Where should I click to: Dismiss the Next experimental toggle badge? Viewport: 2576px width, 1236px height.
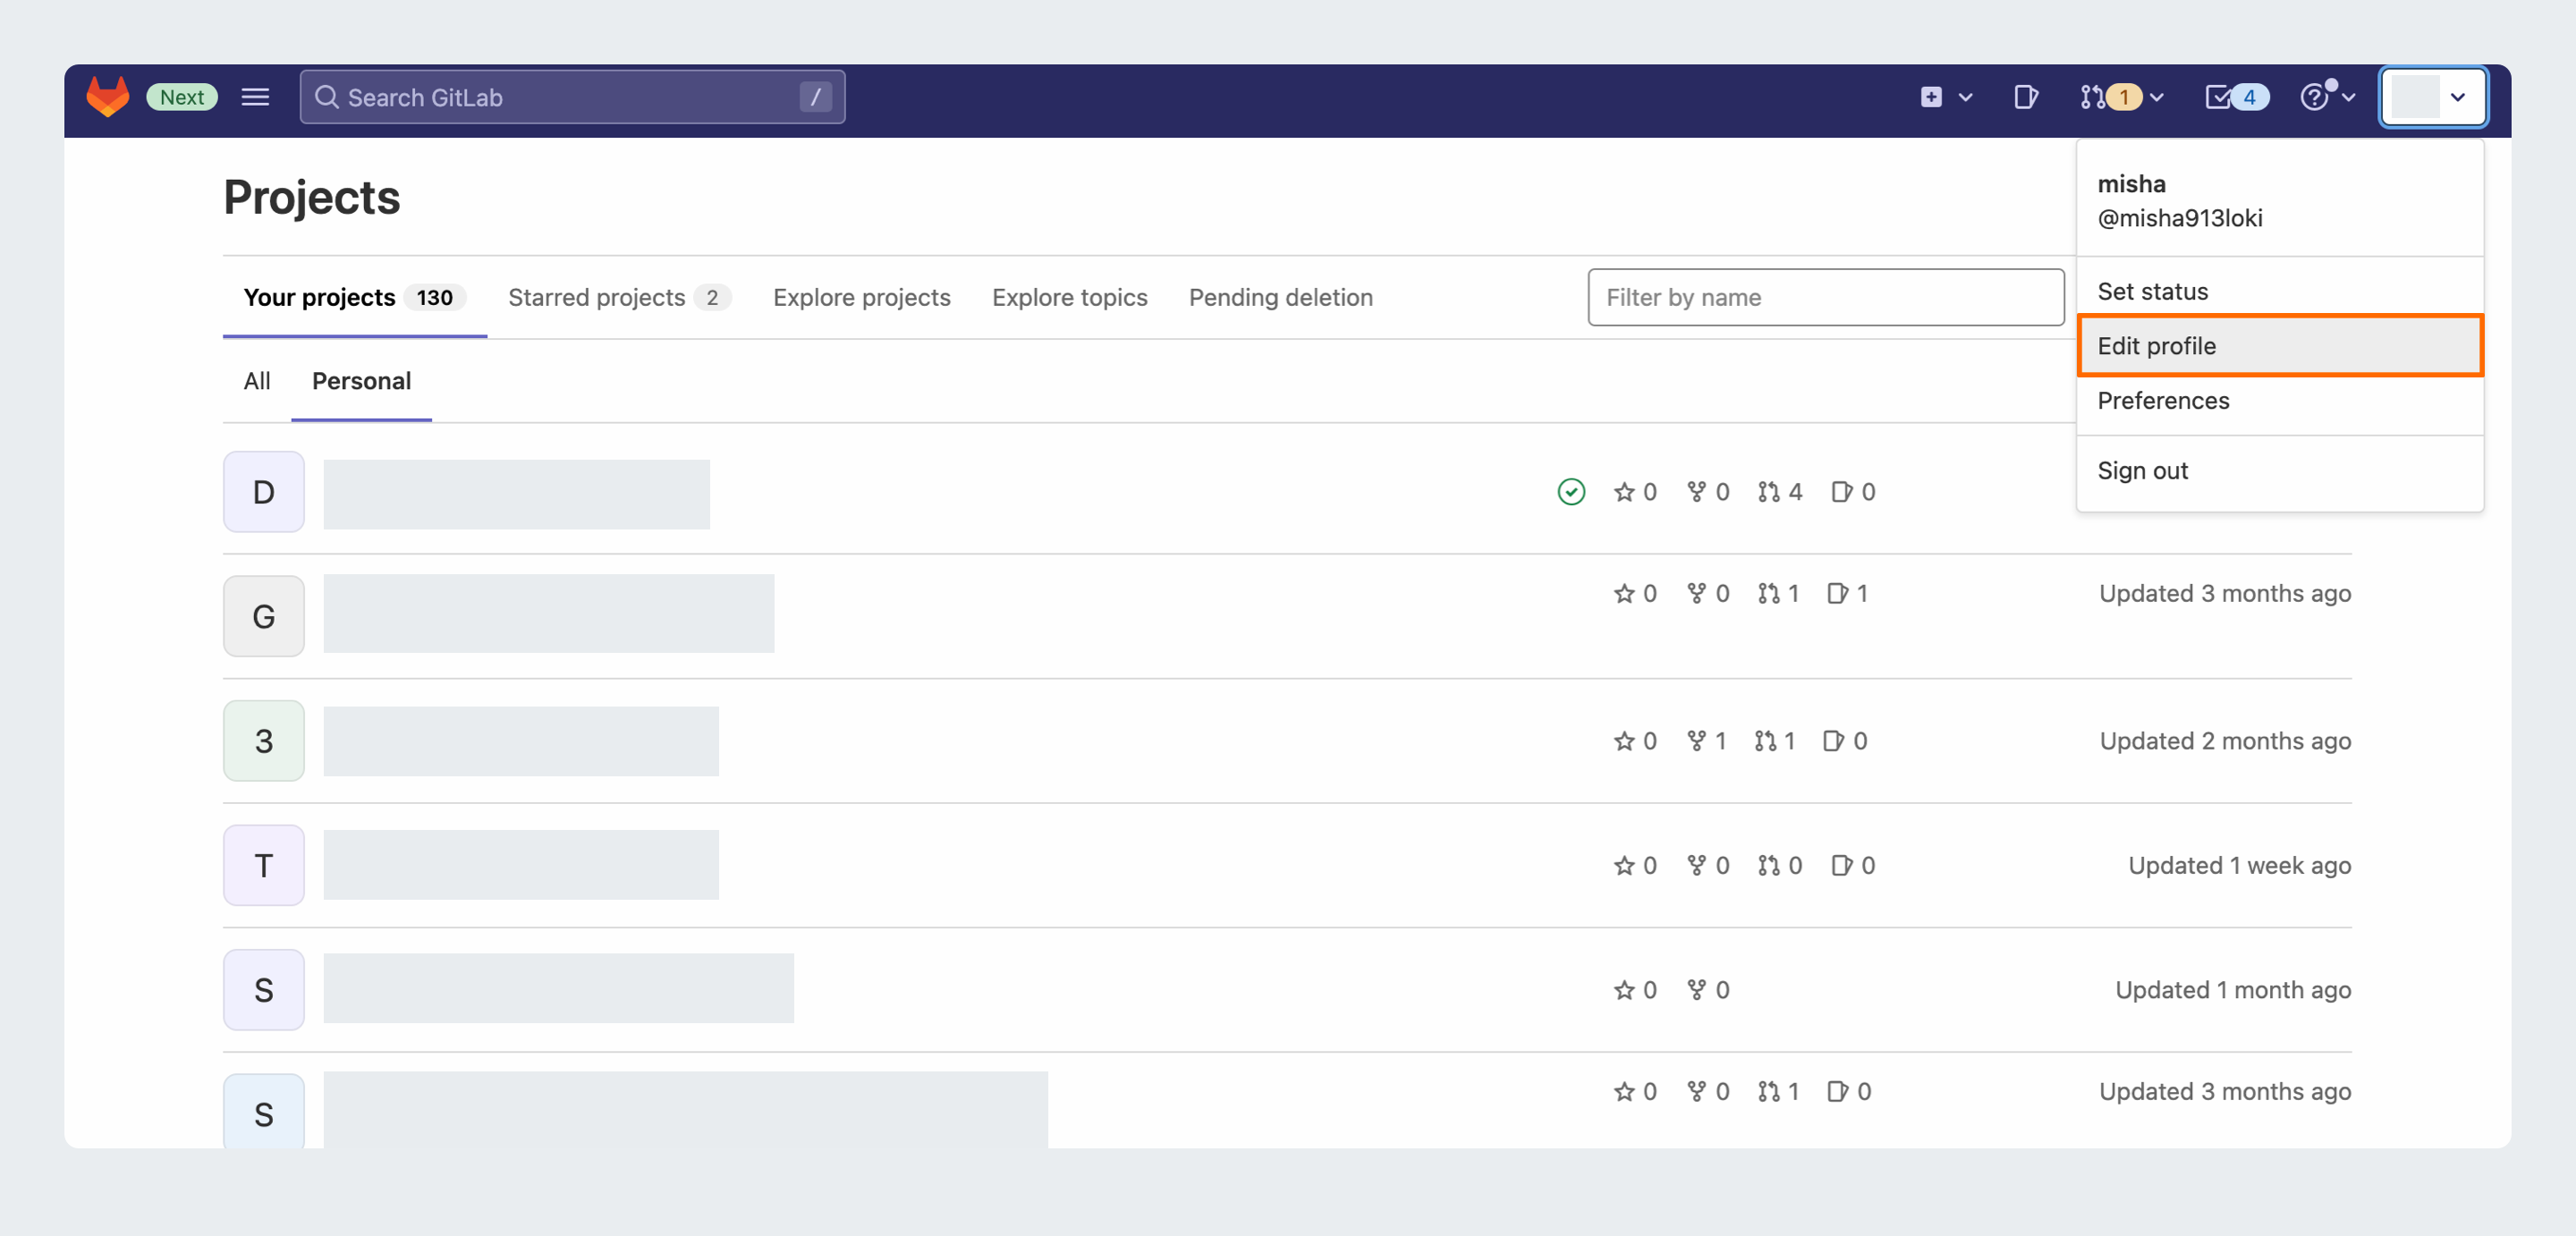coord(181,96)
